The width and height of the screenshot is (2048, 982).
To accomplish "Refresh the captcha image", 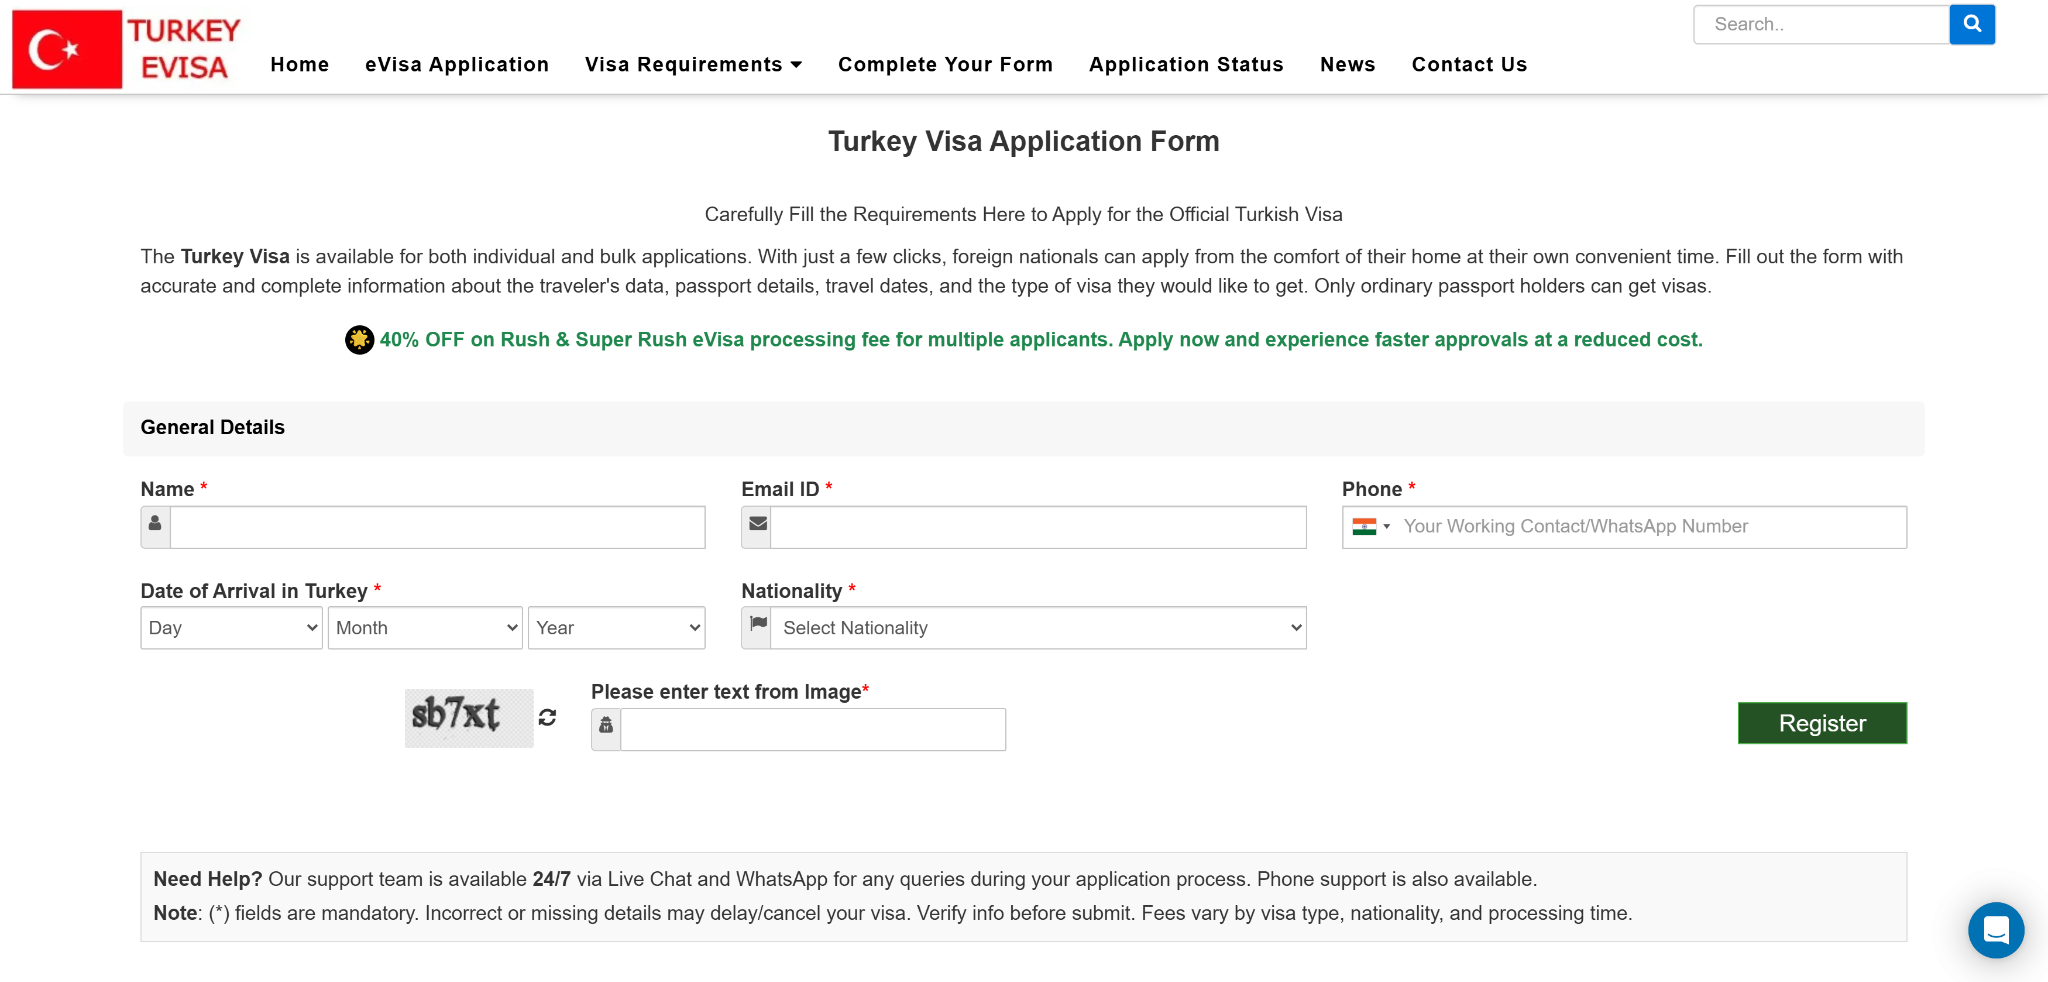I will [547, 717].
